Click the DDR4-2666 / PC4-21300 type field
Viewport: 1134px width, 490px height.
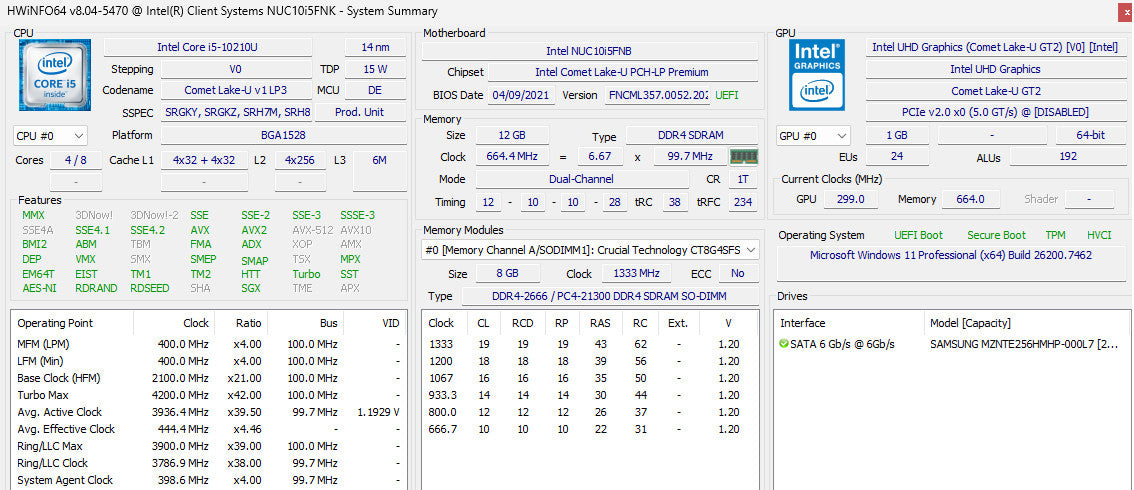pyautogui.click(x=610, y=296)
